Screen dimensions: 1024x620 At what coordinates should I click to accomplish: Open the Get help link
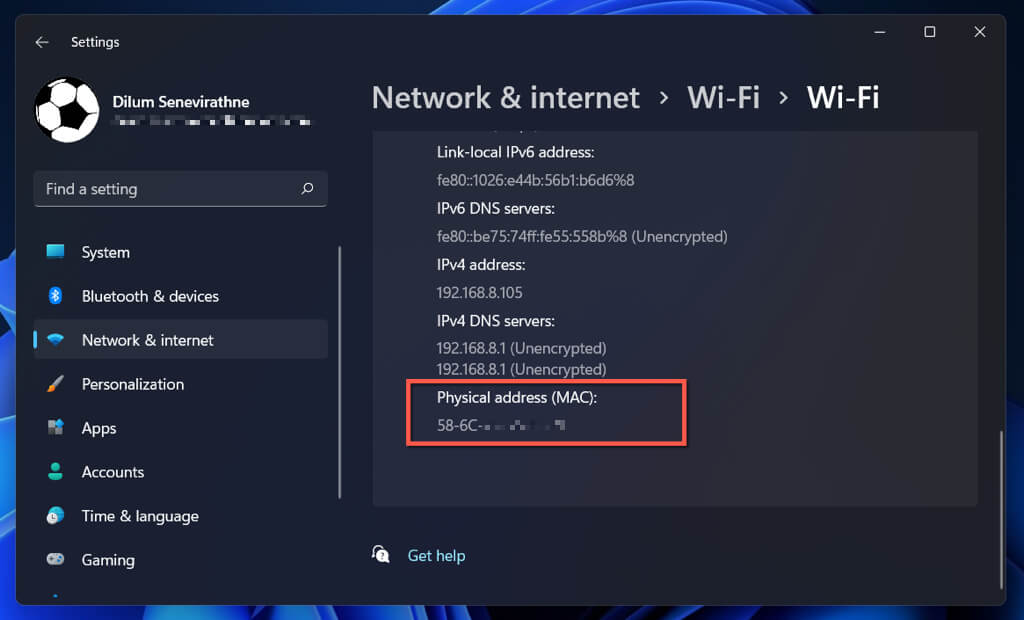[x=436, y=555]
